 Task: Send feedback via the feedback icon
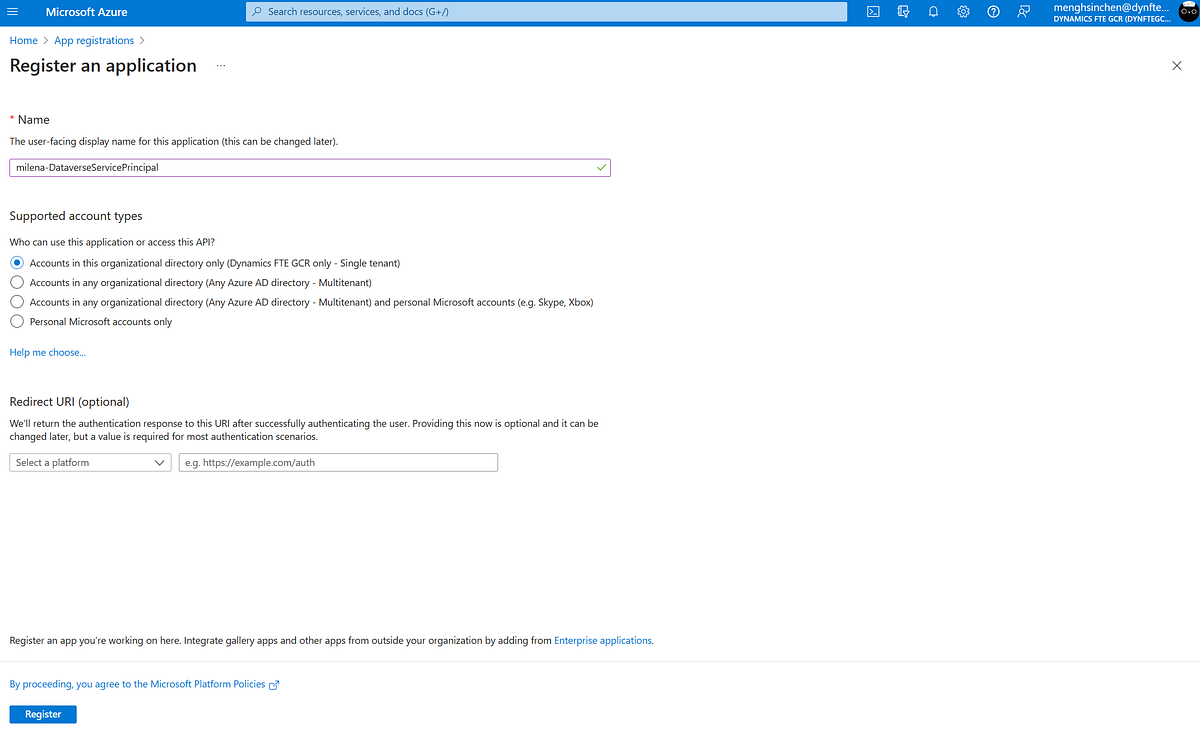tap(1023, 12)
